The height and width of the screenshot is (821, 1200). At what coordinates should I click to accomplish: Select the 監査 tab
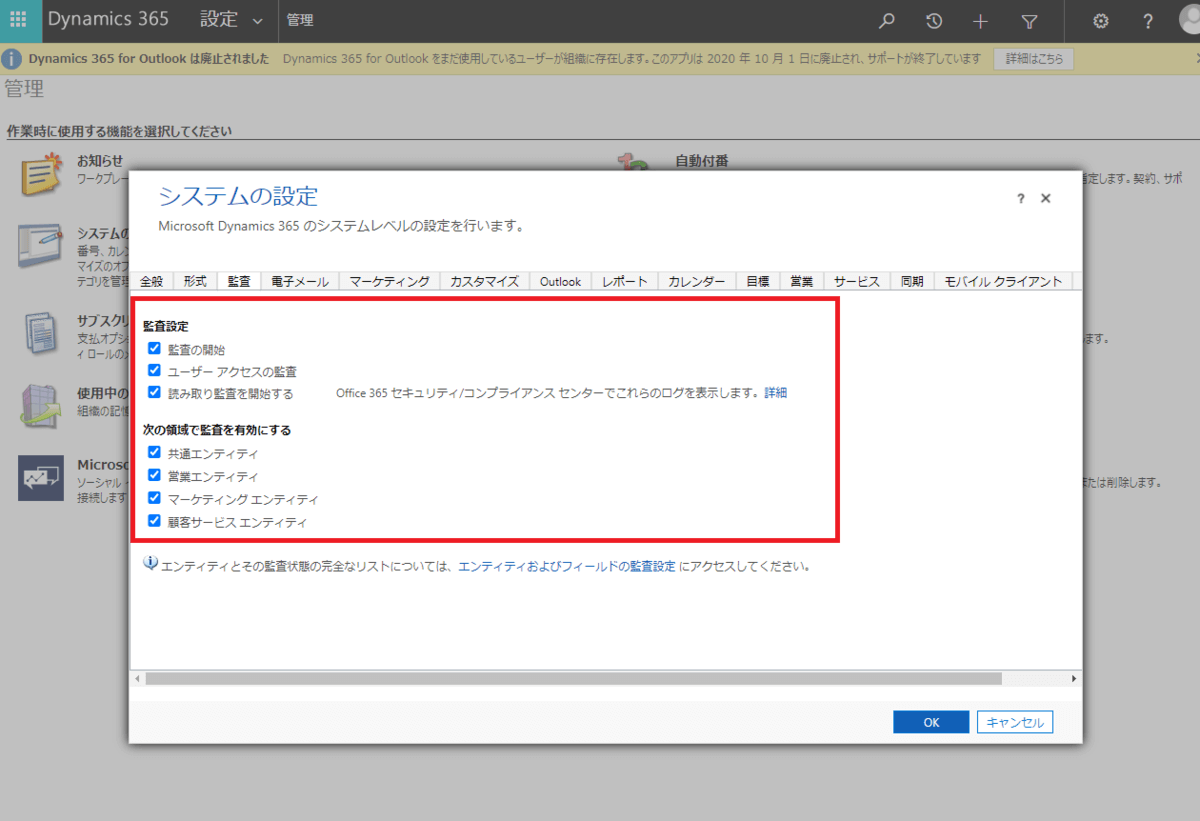(239, 281)
